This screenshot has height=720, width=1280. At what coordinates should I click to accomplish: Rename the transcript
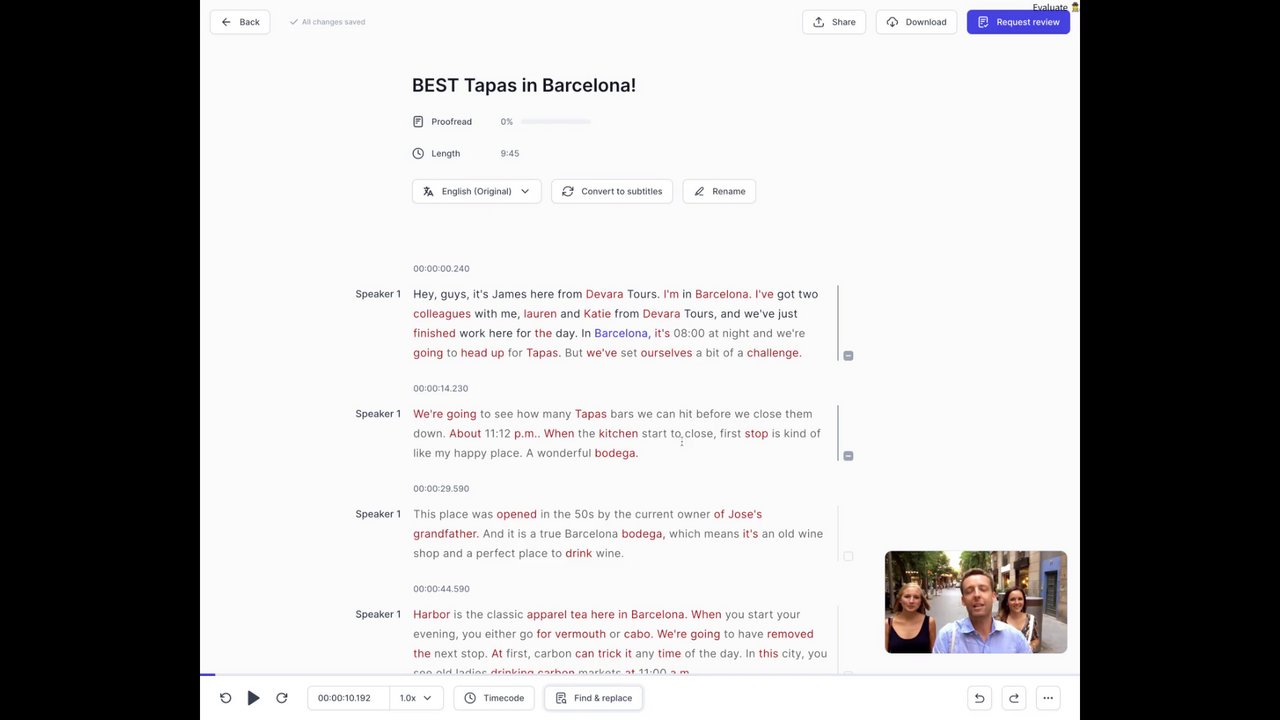coord(719,191)
